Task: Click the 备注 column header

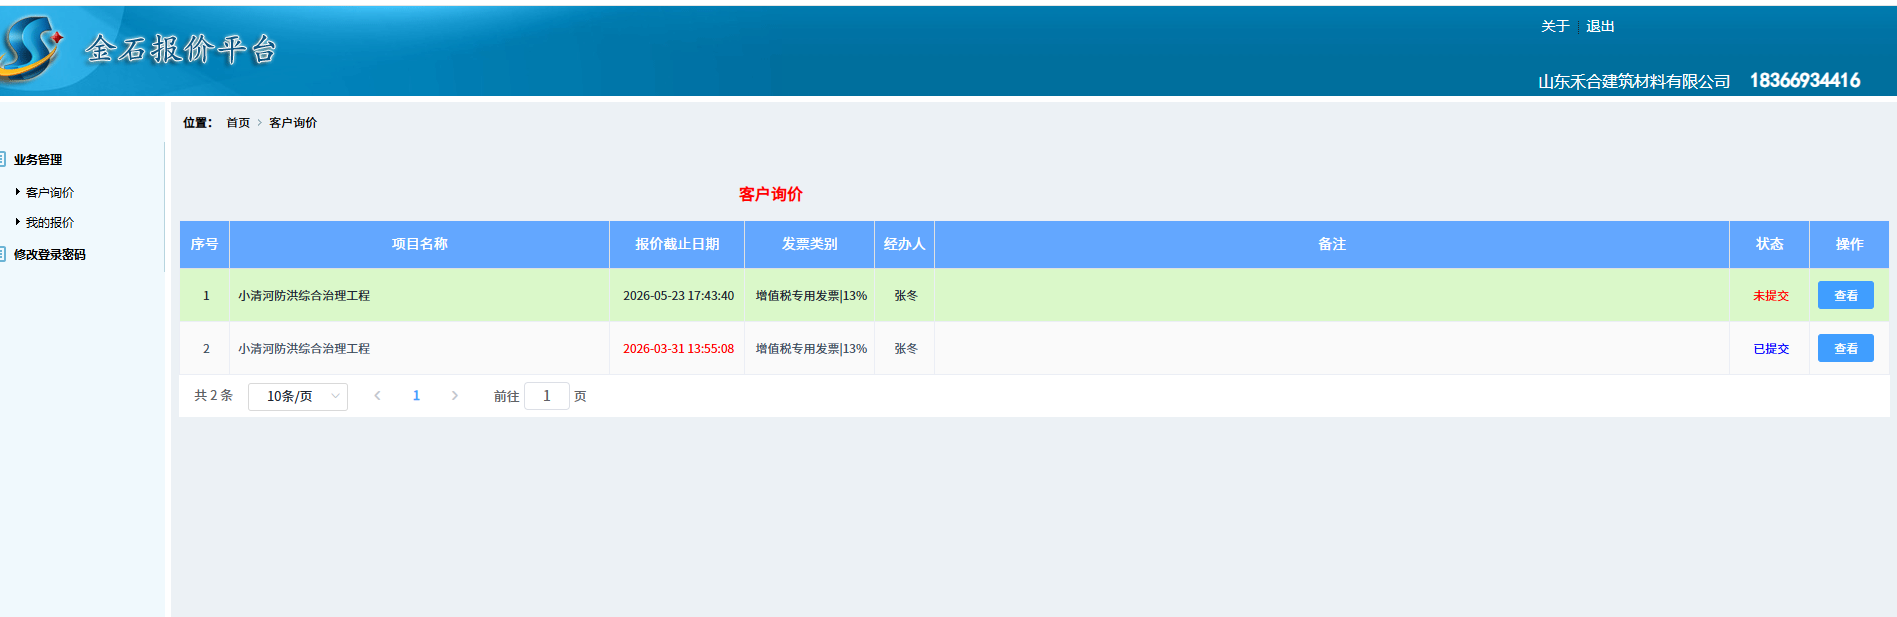Action: pos(1332,244)
